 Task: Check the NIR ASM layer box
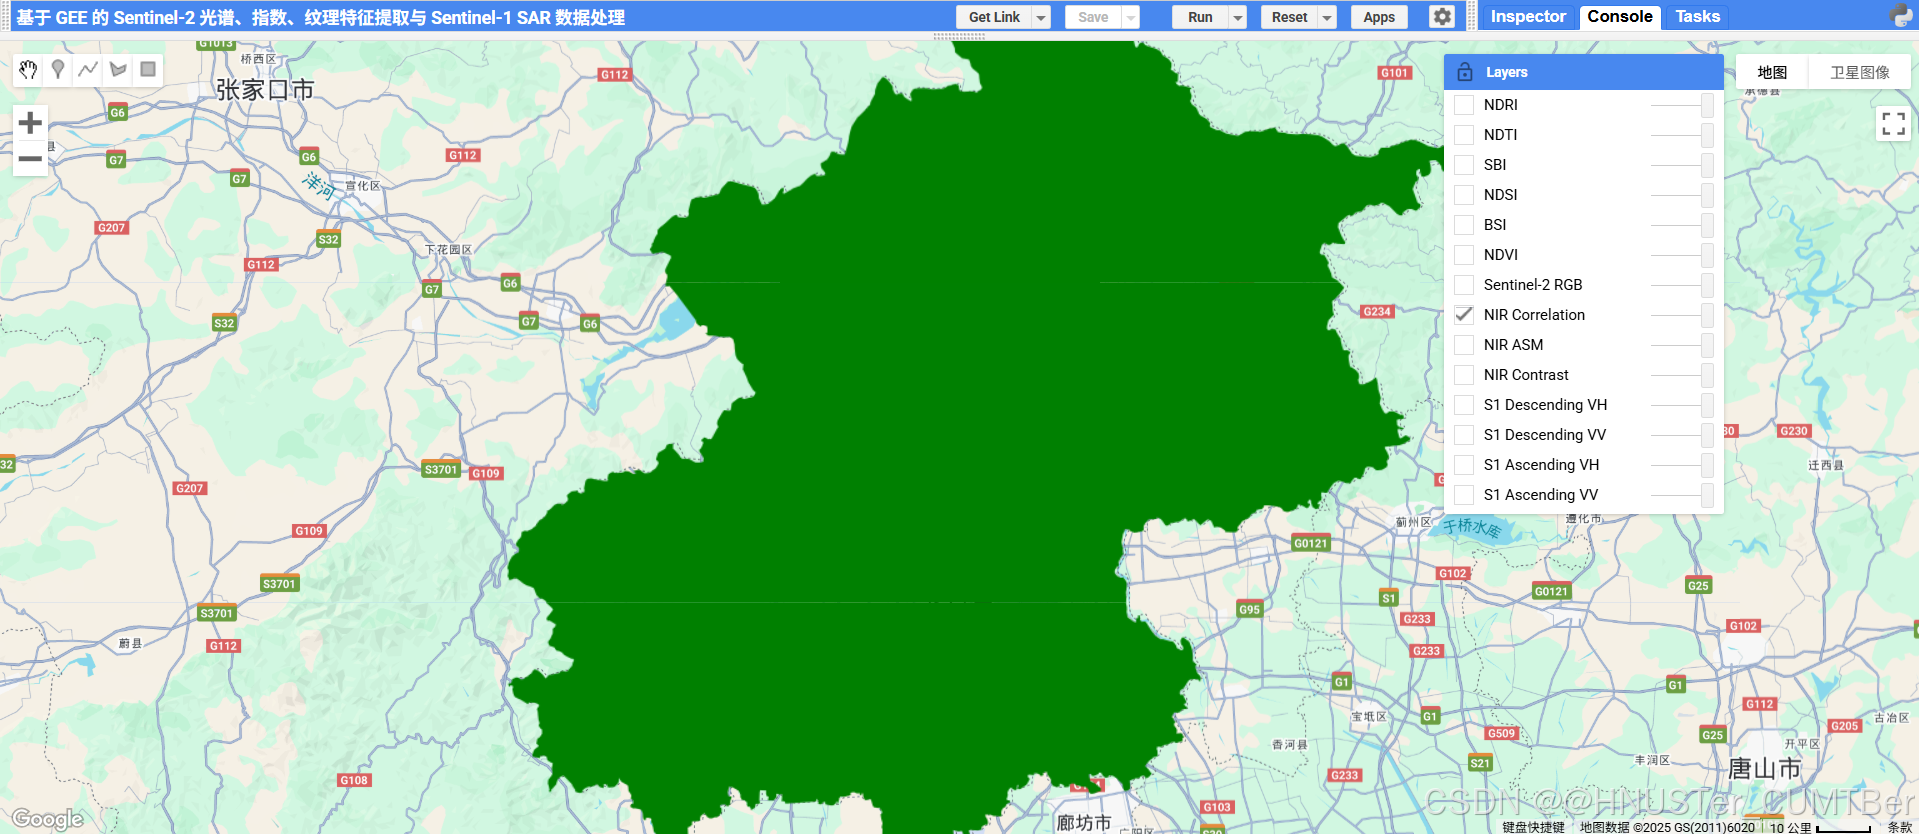pyautogui.click(x=1464, y=345)
